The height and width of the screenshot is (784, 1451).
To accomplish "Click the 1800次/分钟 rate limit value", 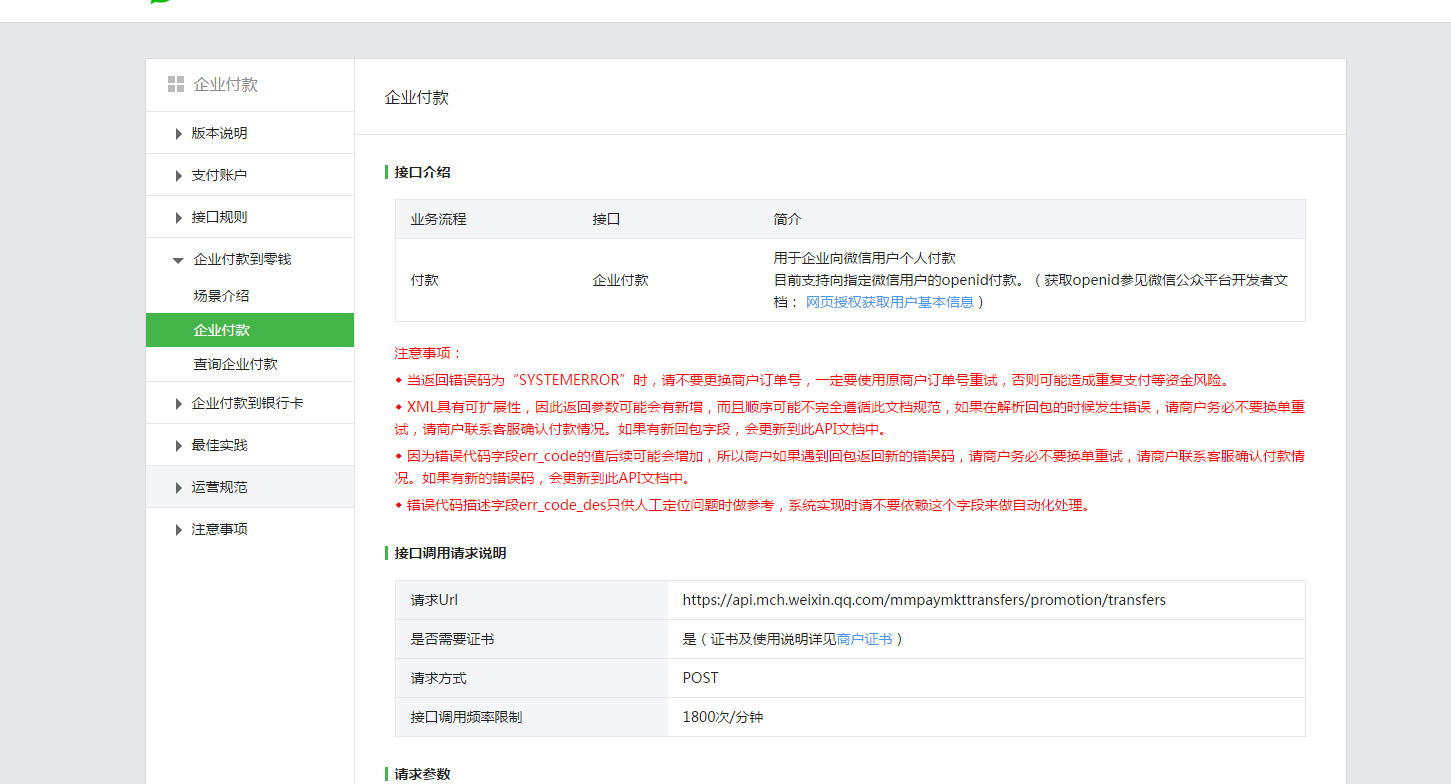I will (x=722, y=717).
